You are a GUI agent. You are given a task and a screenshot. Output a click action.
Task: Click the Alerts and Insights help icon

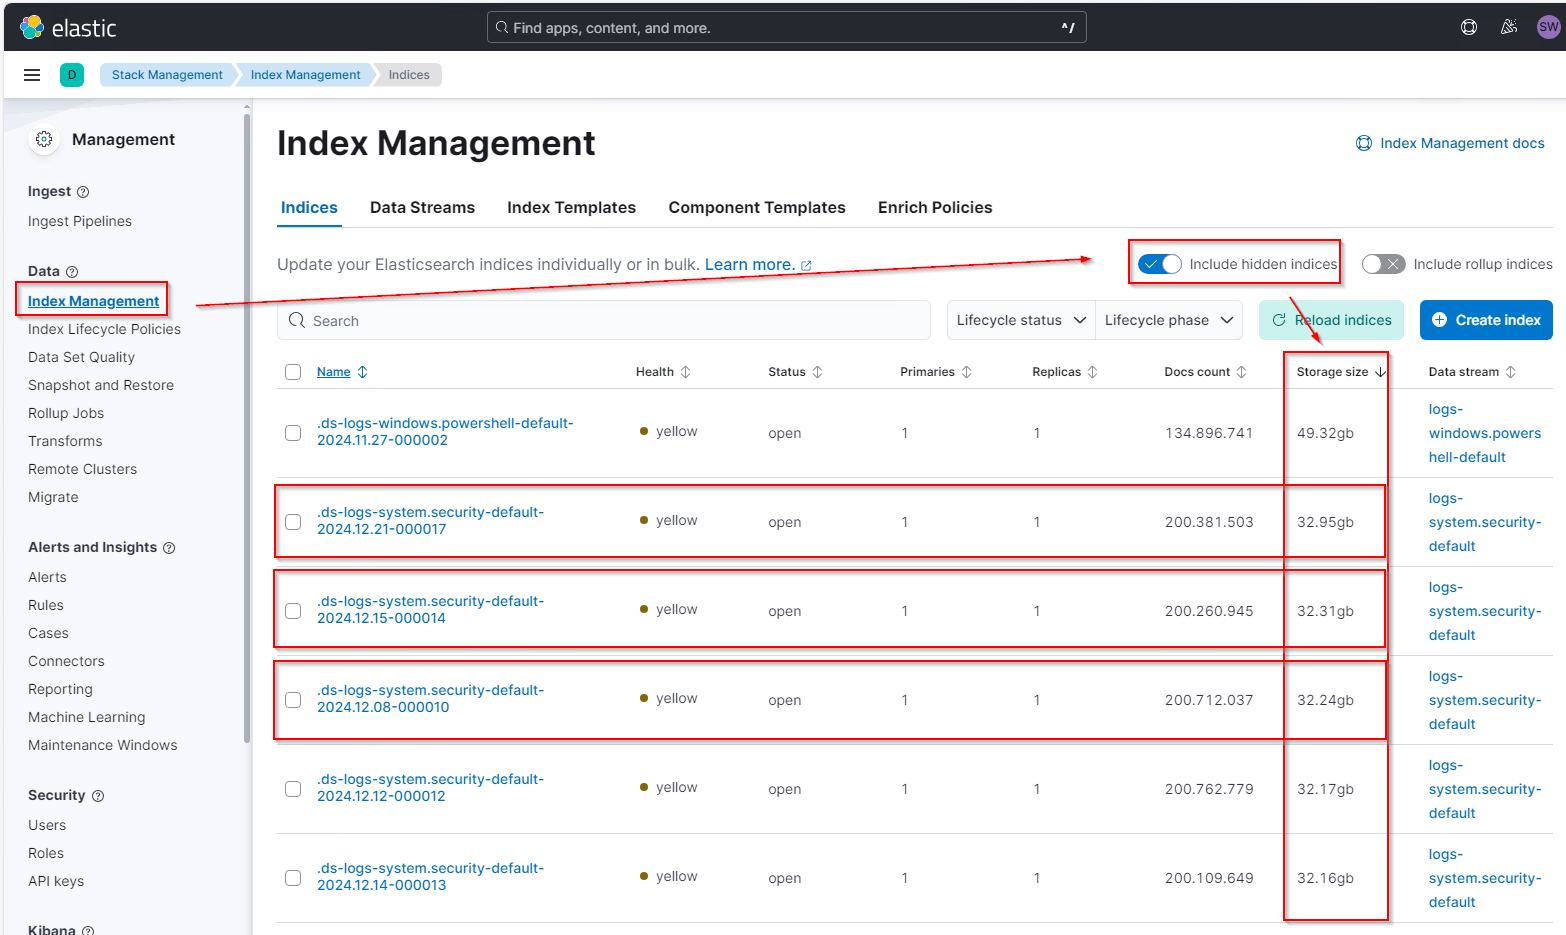point(169,548)
